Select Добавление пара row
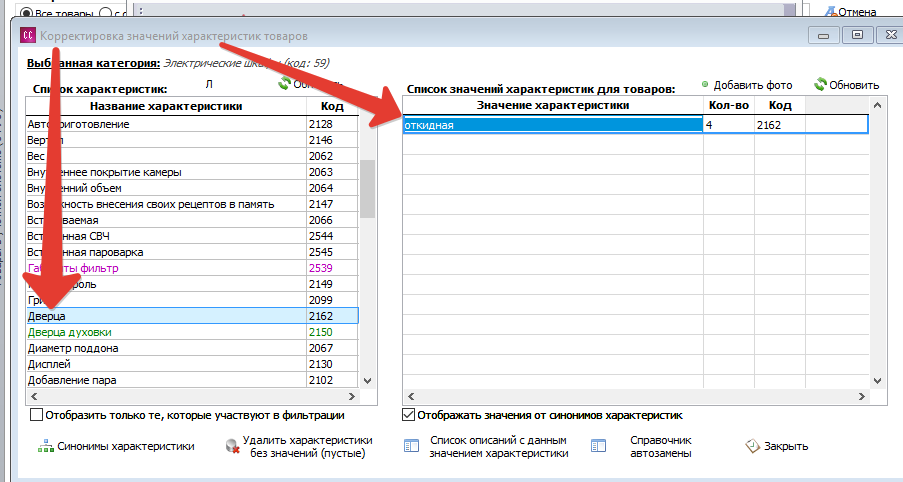This screenshot has width=903, height=482. point(192,380)
